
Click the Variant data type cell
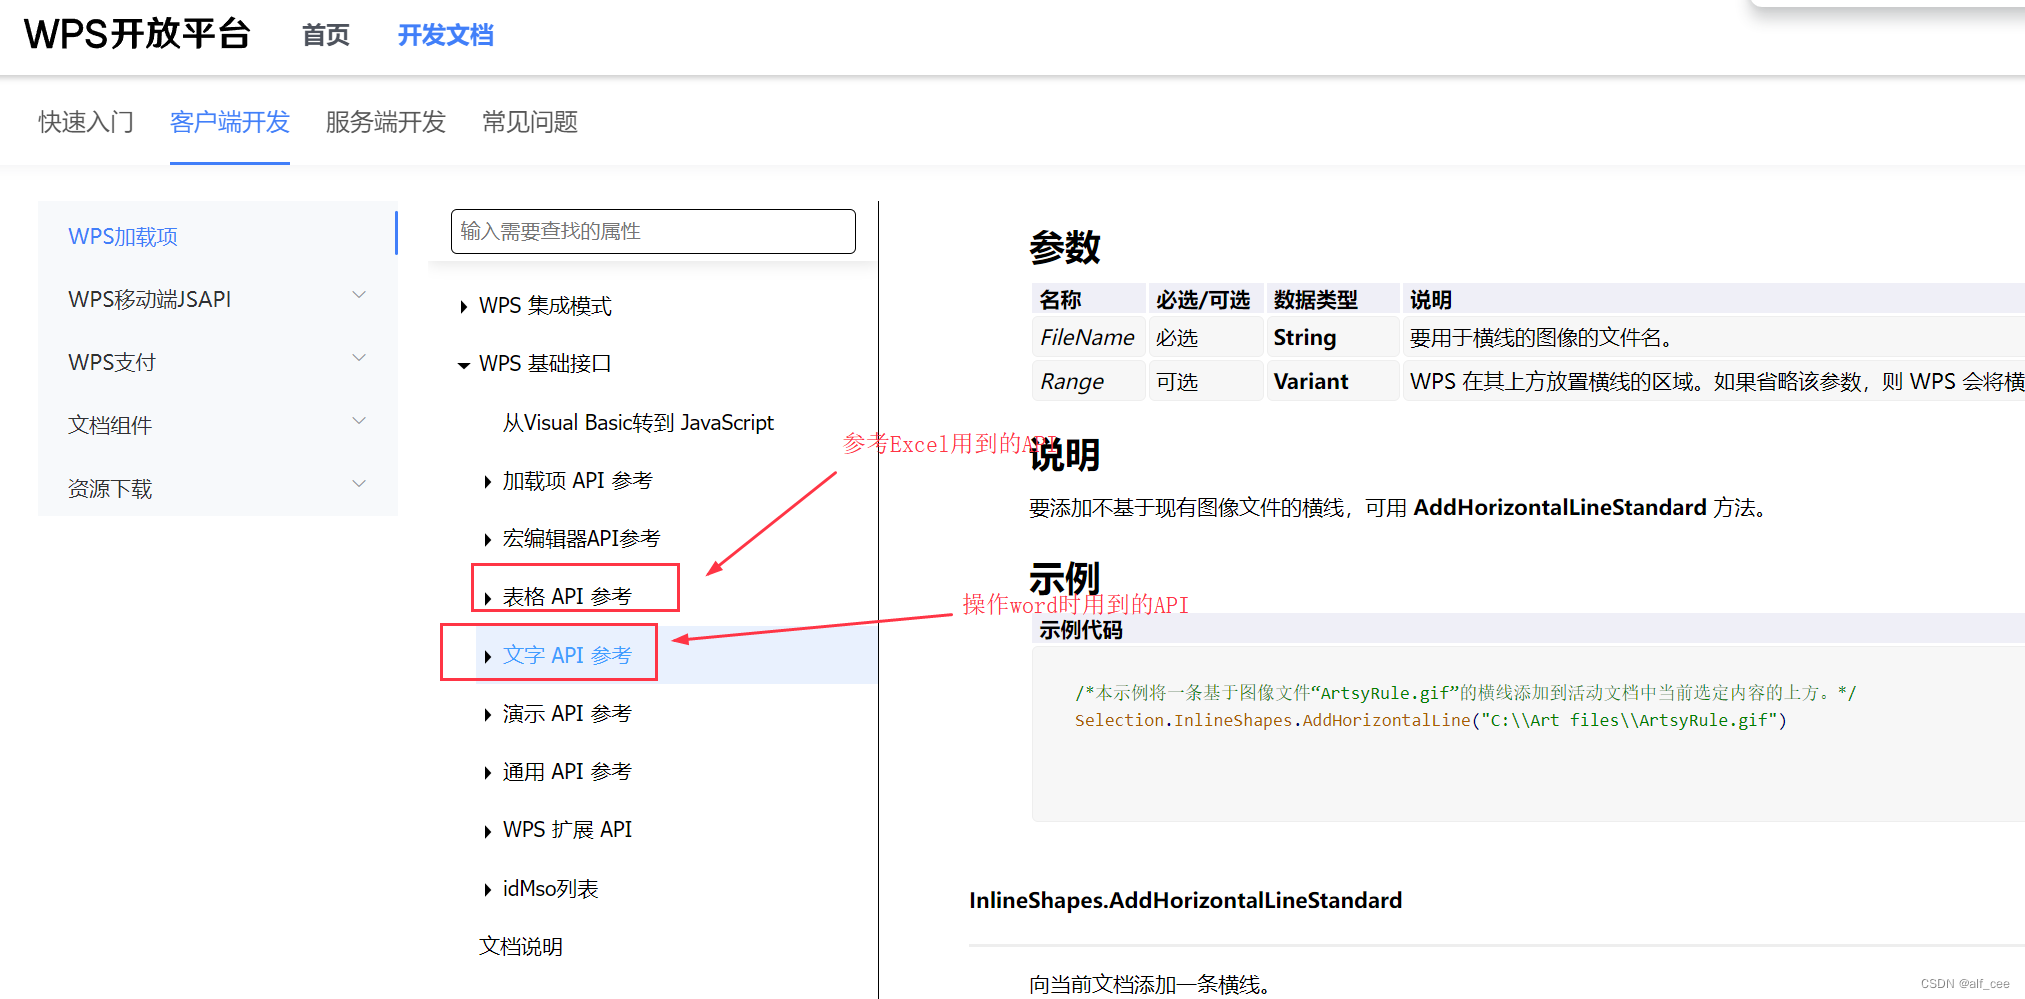(x=1333, y=382)
